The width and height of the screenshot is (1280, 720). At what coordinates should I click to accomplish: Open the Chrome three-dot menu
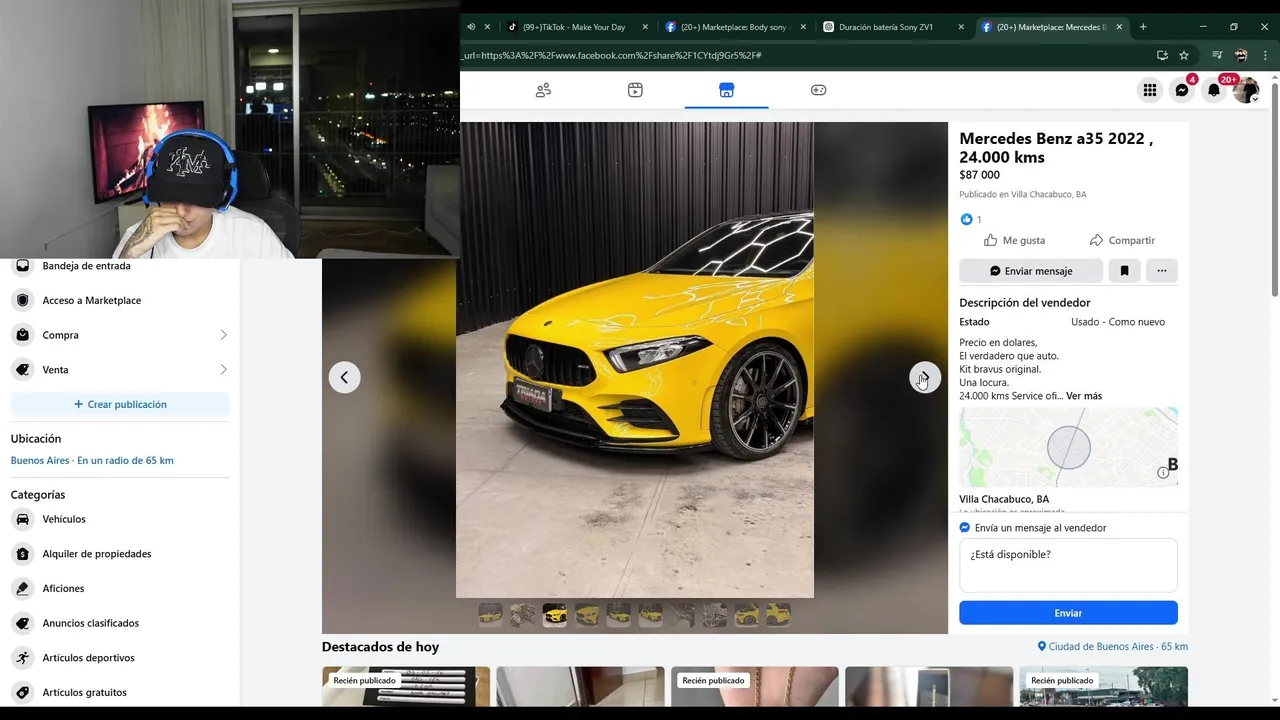(x=1265, y=55)
